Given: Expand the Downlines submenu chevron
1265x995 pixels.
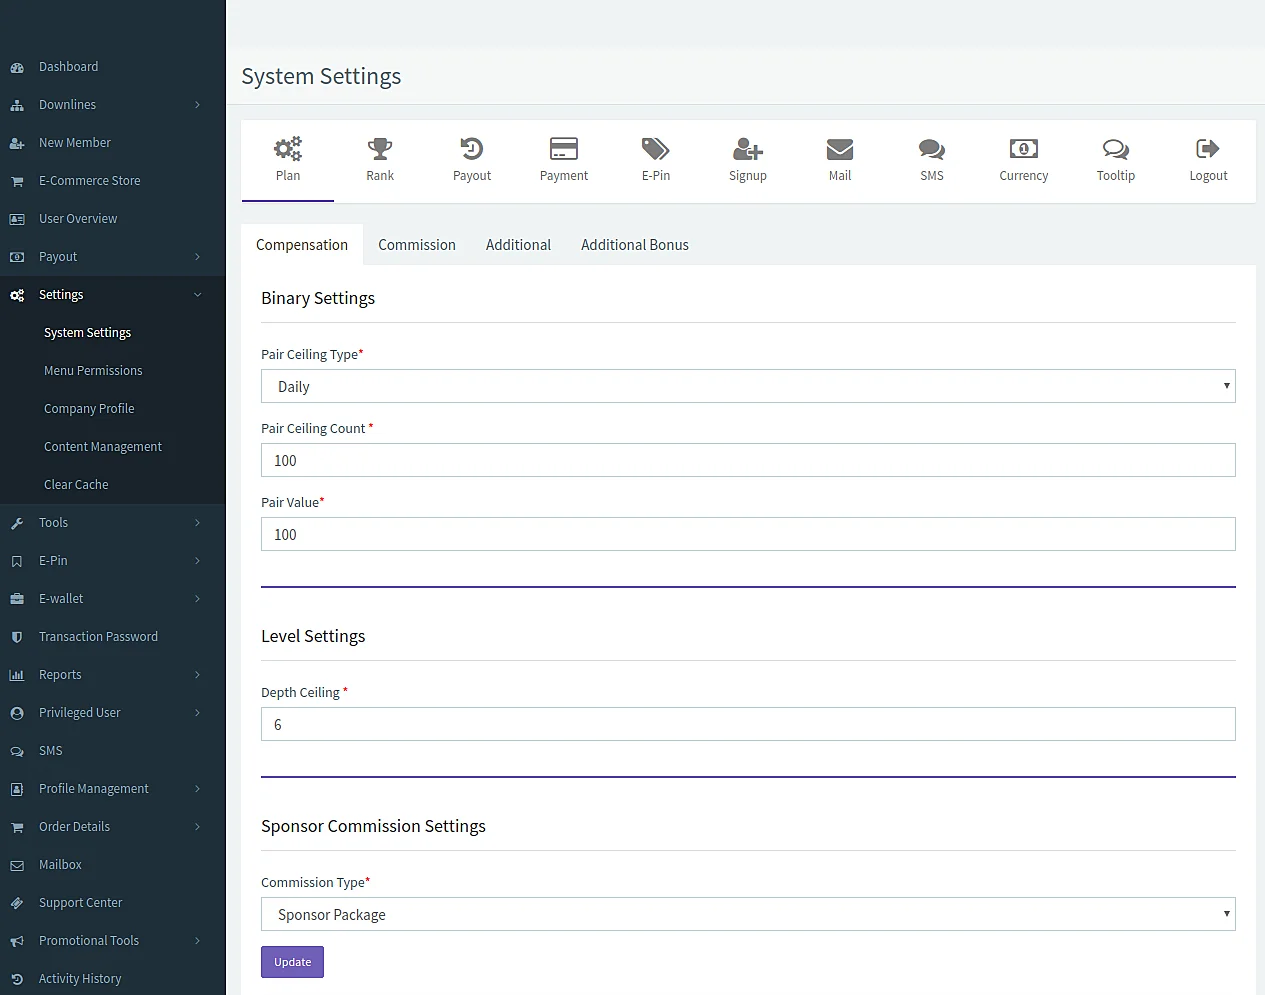Looking at the screenshot, I should pos(197,105).
